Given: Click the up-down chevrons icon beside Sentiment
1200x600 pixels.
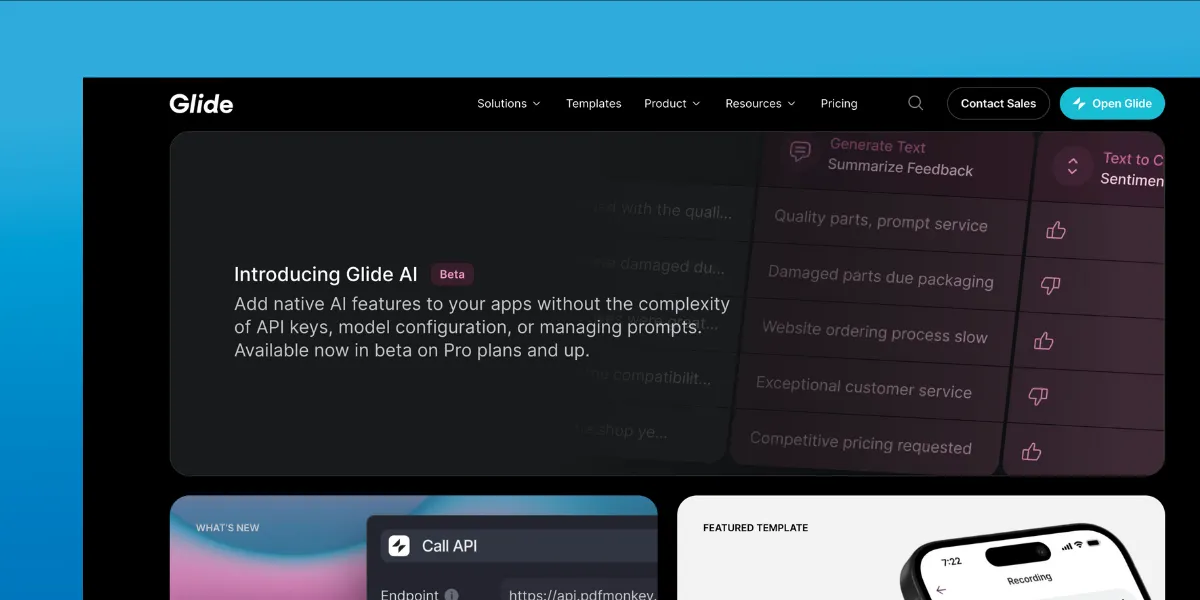Looking at the screenshot, I should coord(1072,166).
